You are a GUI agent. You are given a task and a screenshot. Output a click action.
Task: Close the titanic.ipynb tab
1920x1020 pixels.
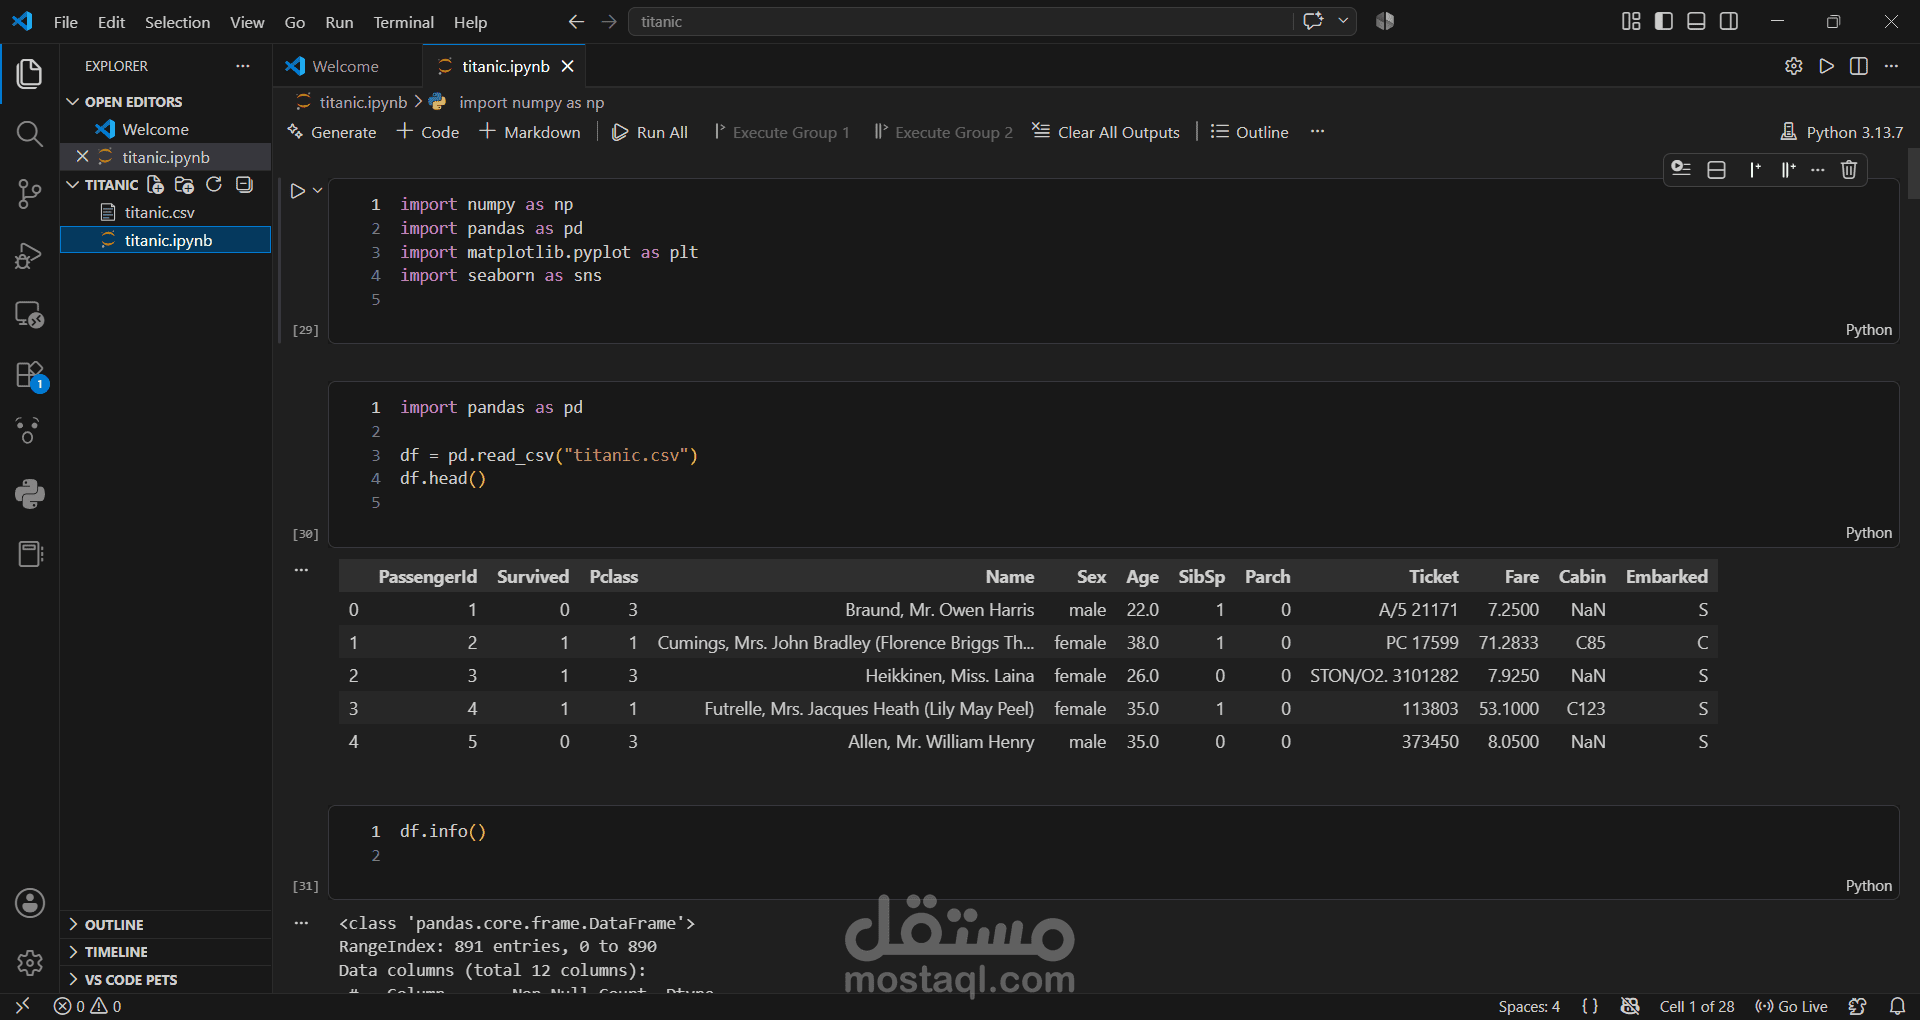tap(568, 66)
